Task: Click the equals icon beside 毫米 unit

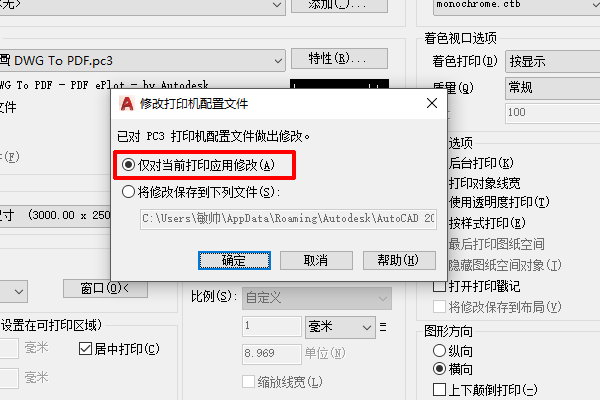Action: (x=383, y=327)
